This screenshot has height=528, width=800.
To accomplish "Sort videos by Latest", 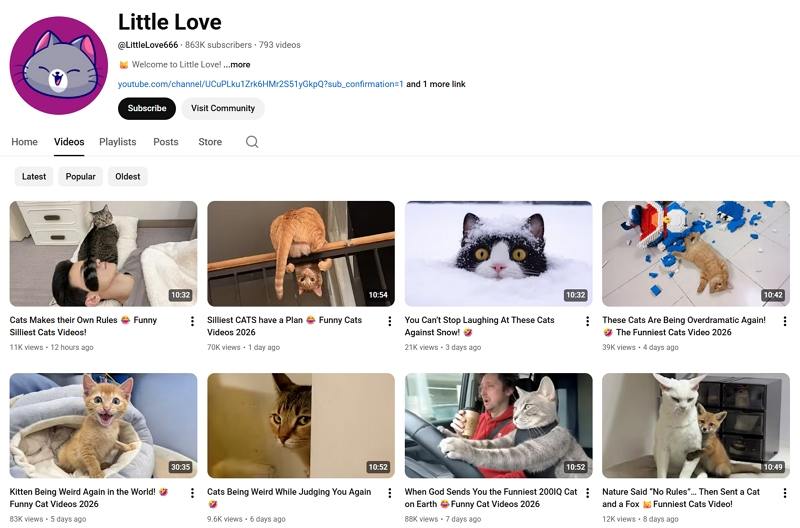I will pos(34,177).
